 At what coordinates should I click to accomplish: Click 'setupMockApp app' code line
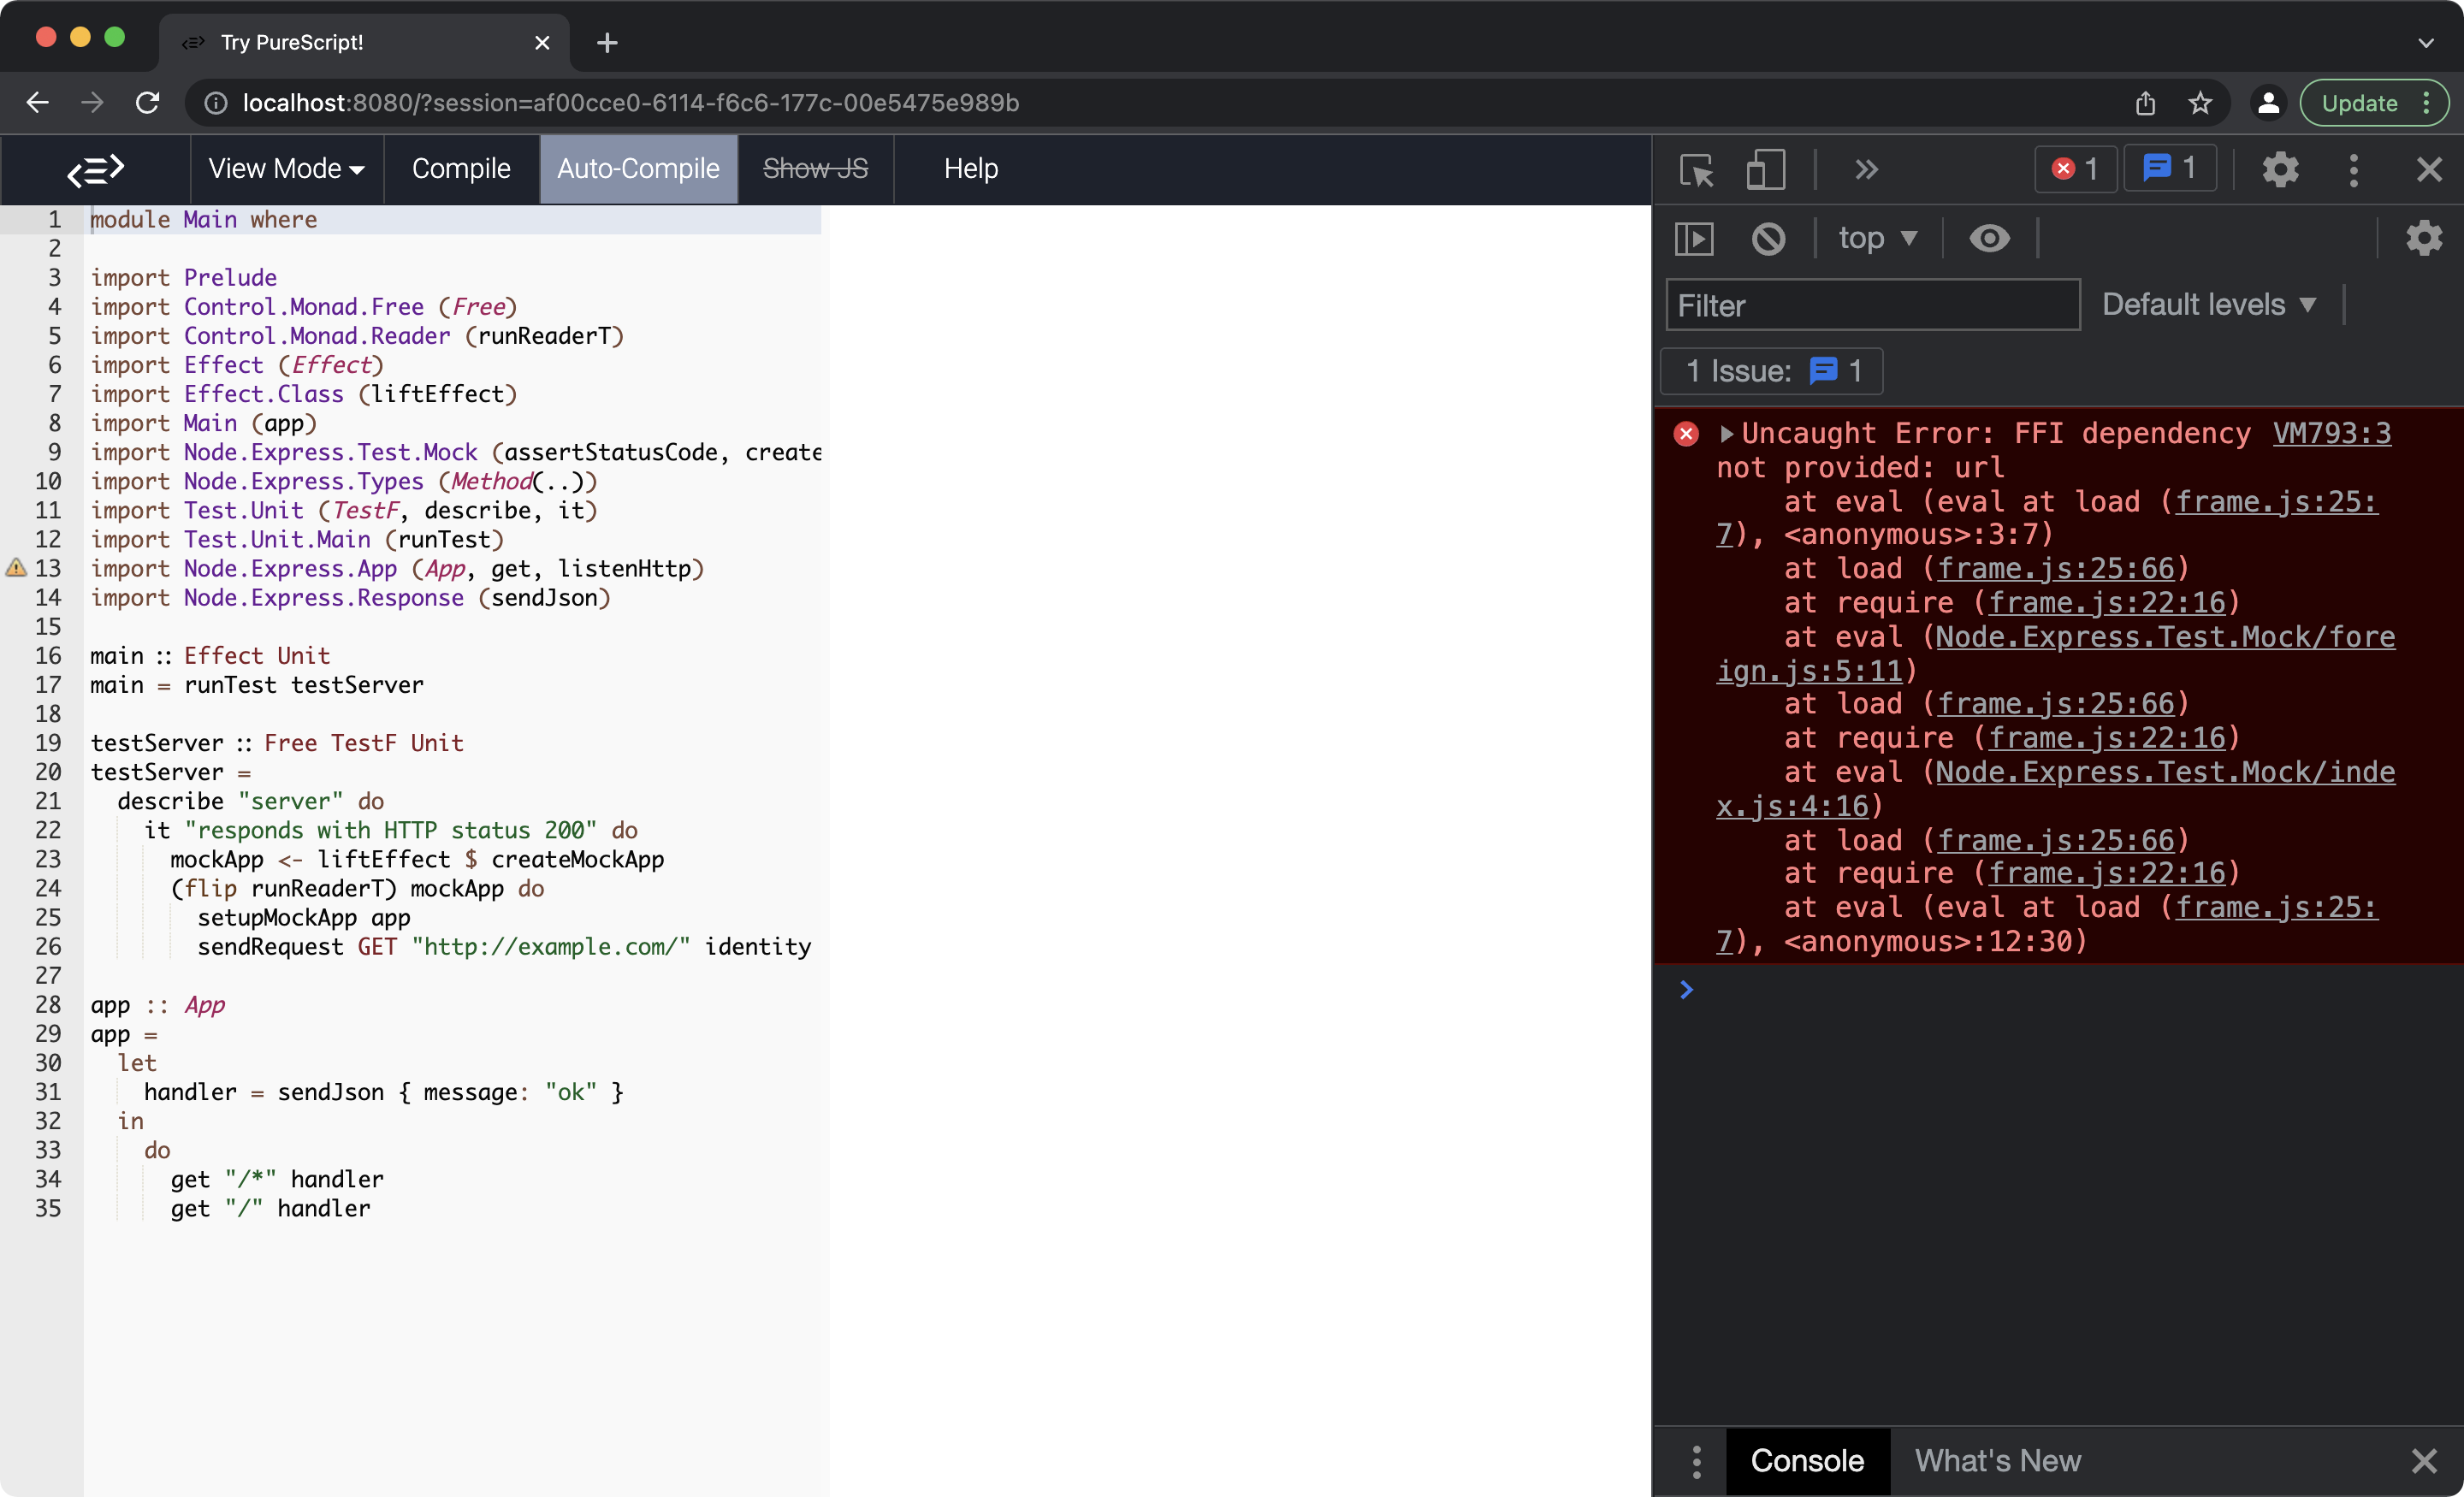click(304, 917)
